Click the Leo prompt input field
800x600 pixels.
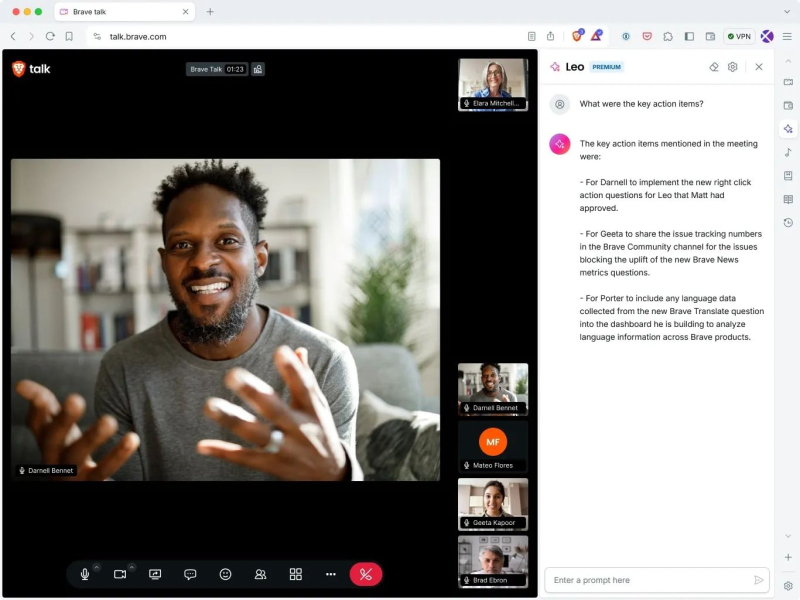coord(648,580)
